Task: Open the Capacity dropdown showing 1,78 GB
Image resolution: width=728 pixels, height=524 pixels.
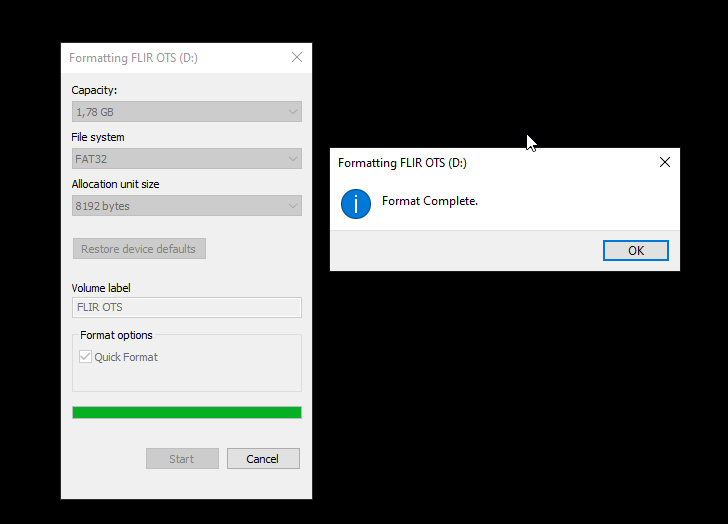Action: point(187,112)
